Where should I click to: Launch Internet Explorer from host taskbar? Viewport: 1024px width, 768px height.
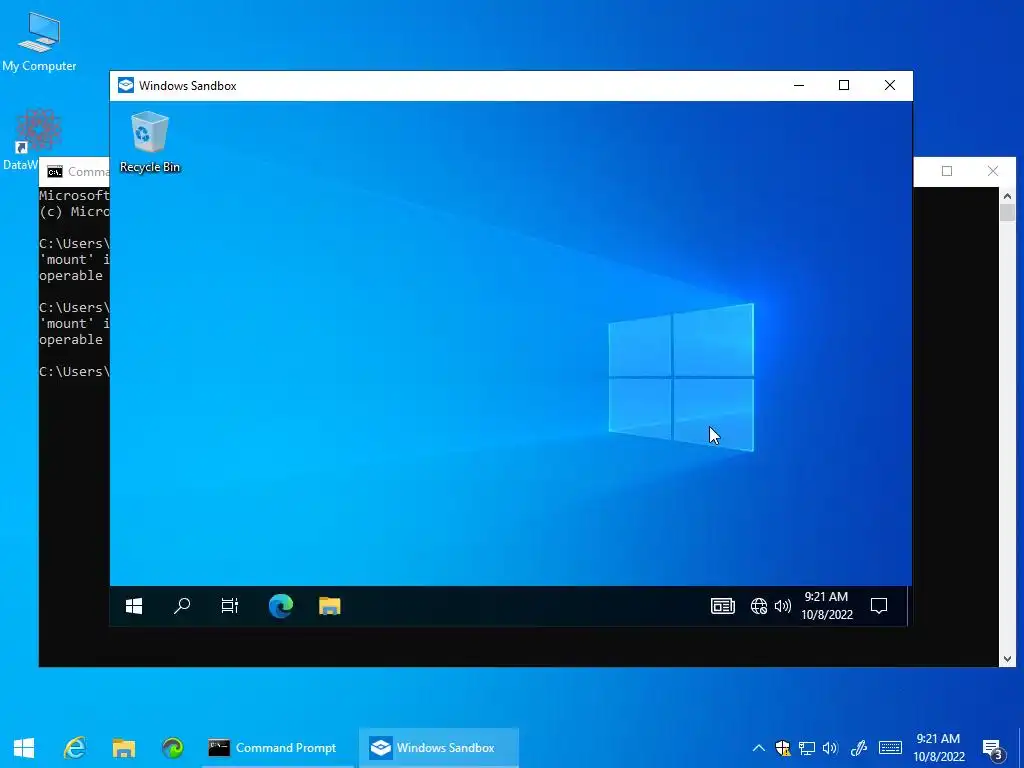[x=74, y=748]
